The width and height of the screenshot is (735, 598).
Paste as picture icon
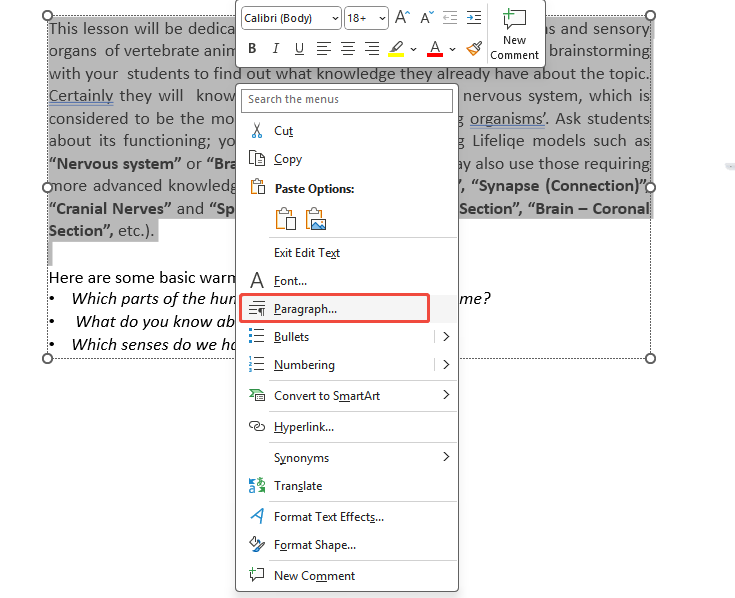(316, 219)
